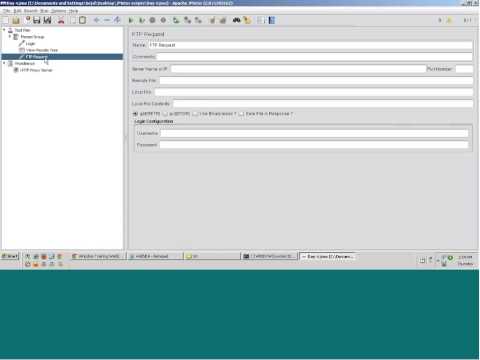Click the Save floppy disk icon
480x360 pixels.
coord(37,20)
